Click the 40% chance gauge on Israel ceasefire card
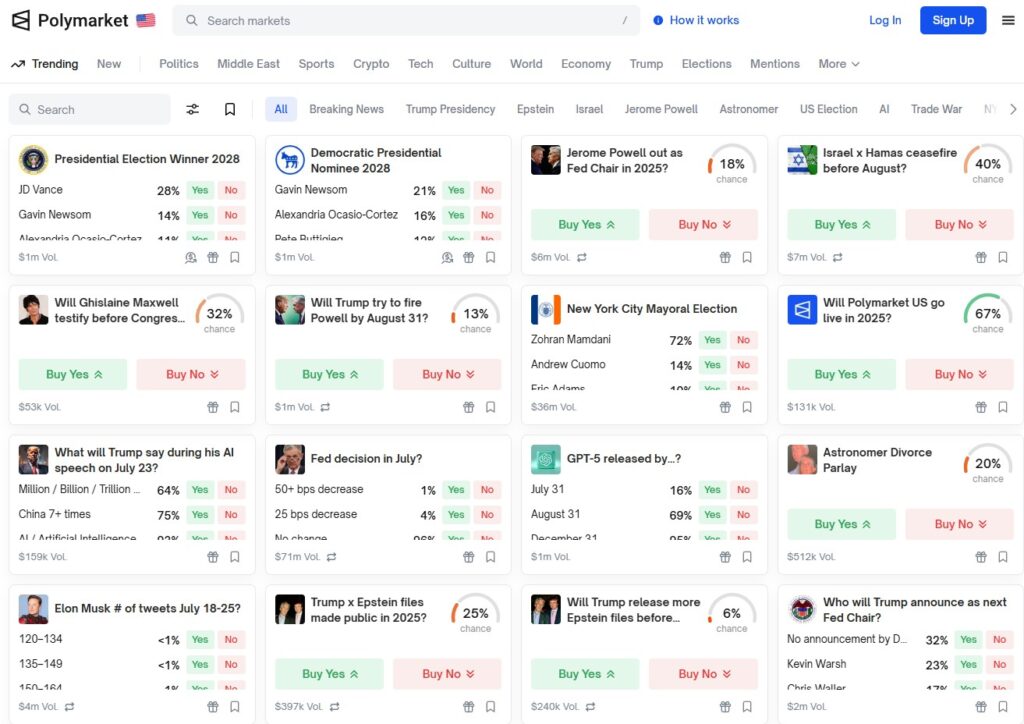 click(x=987, y=164)
